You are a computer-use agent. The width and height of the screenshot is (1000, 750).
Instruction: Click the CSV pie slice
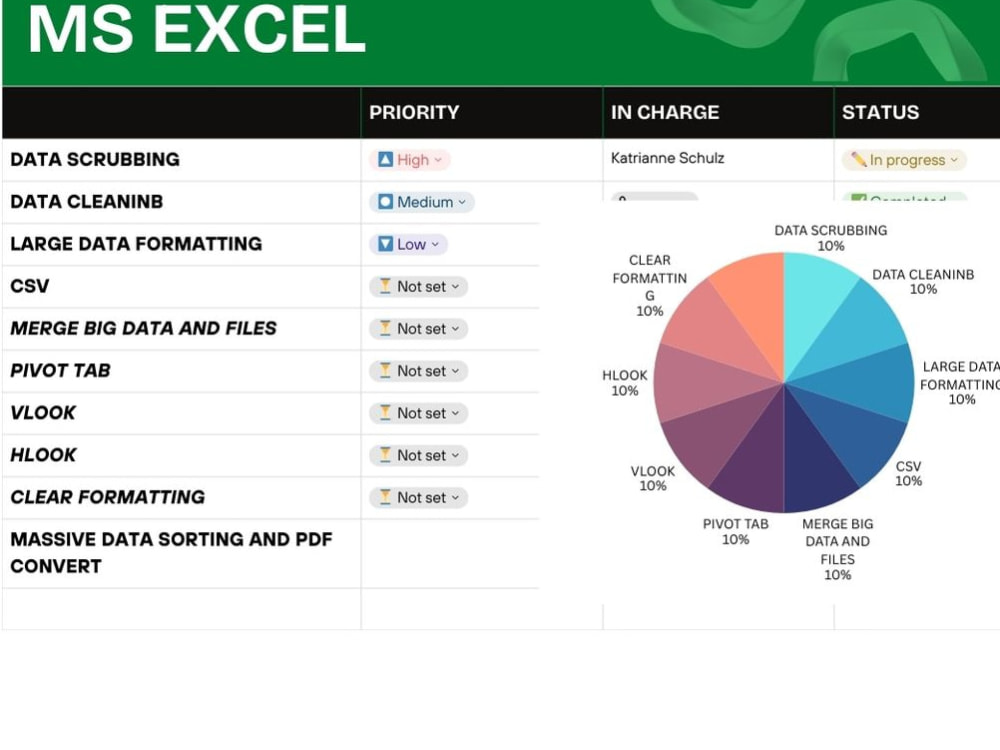point(858,434)
